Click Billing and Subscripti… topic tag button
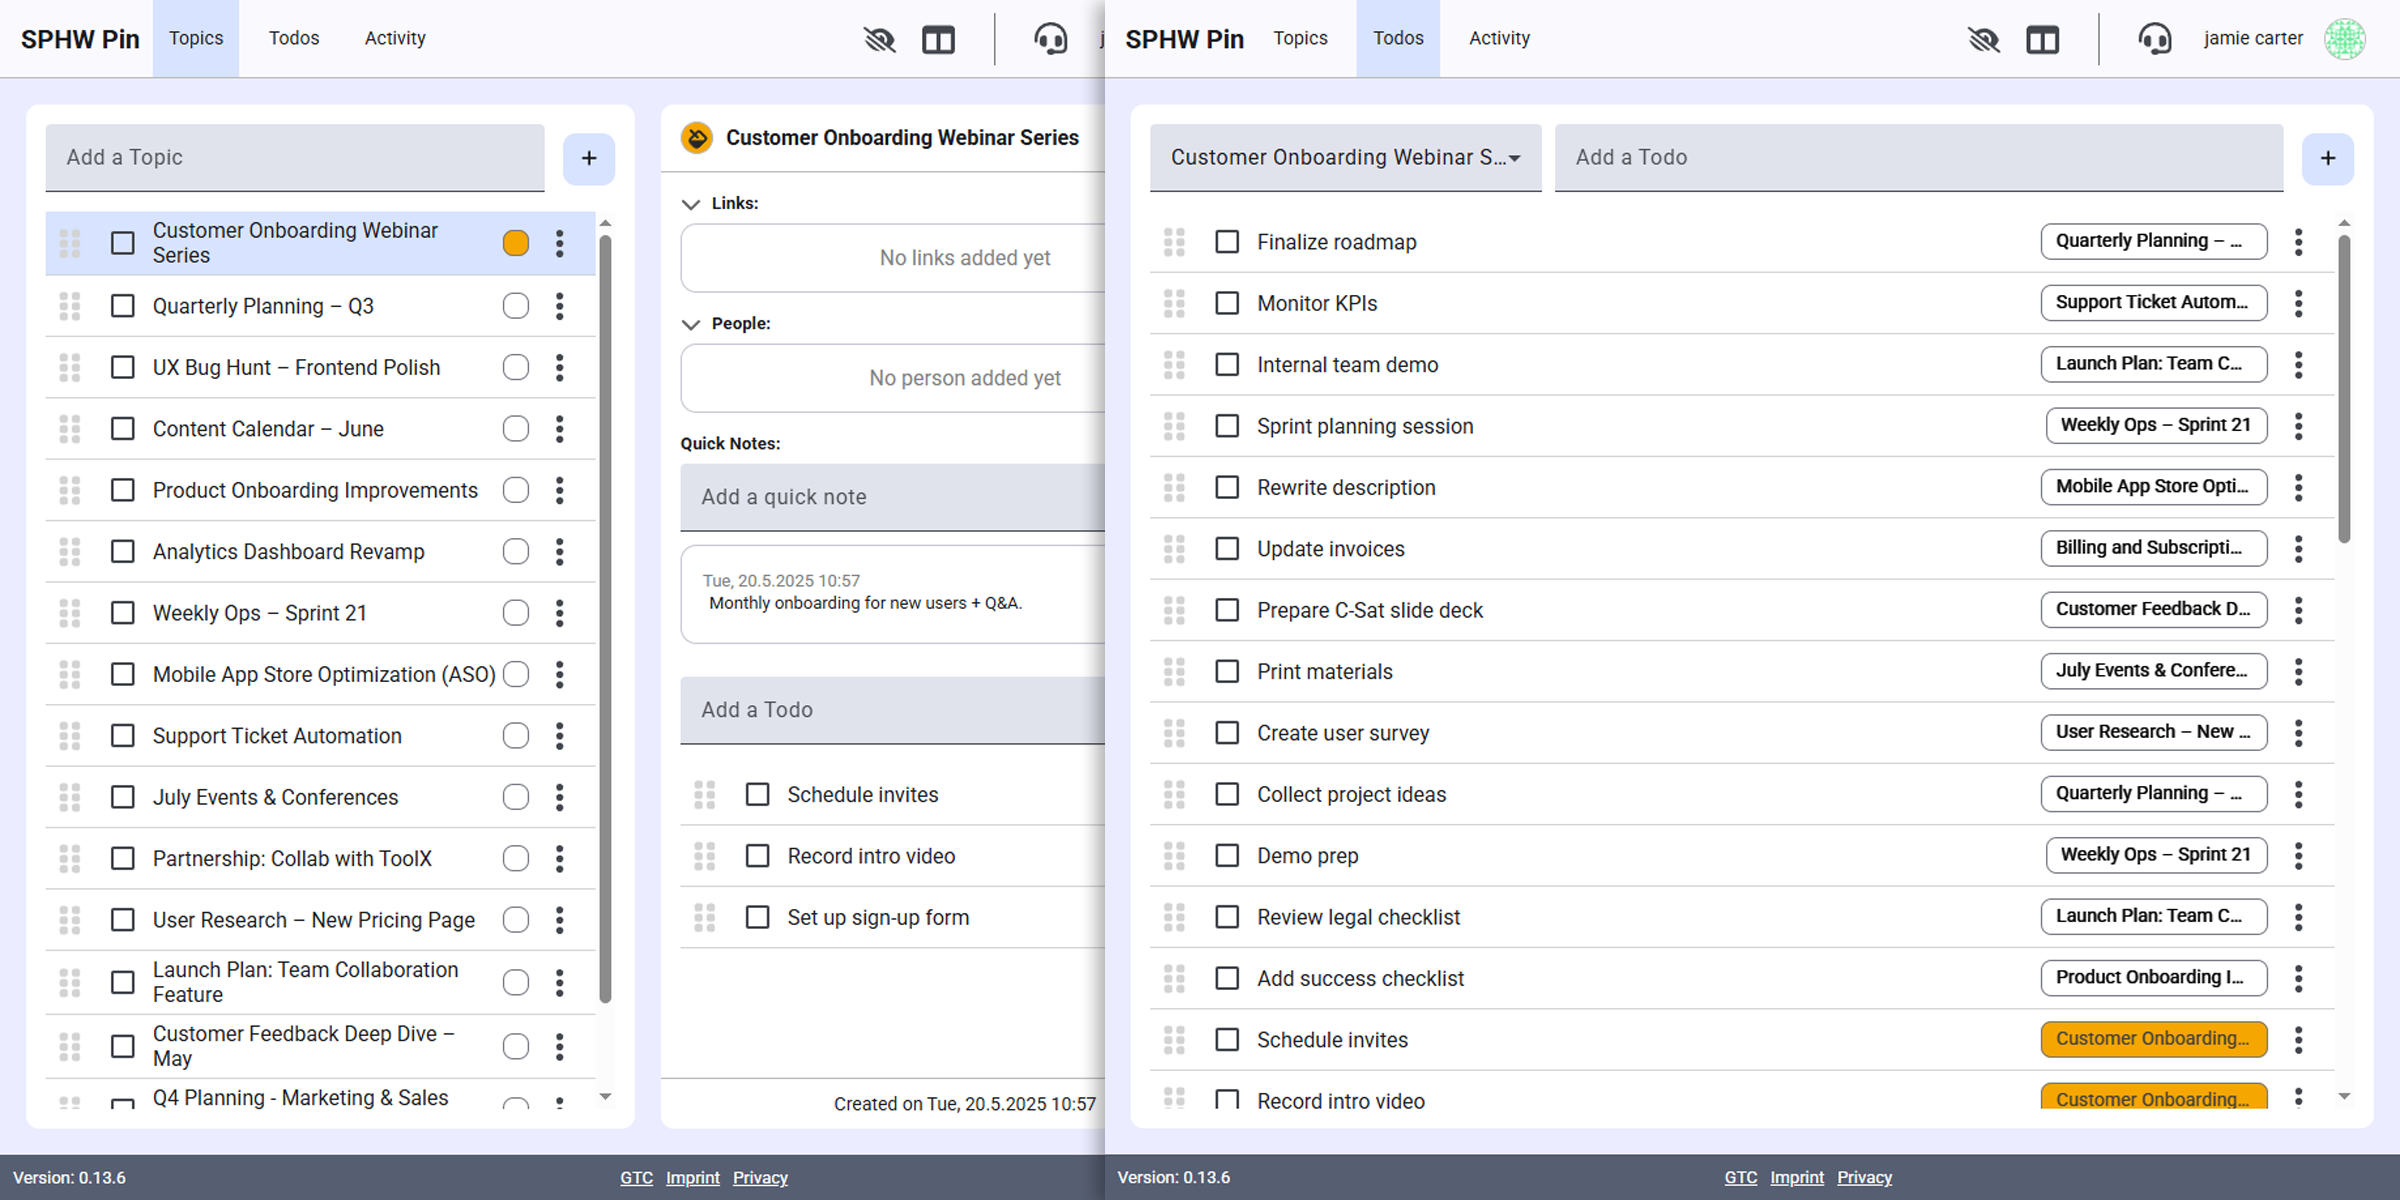Image resolution: width=2400 pixels, height=1200 pixels. (2153, 548)
